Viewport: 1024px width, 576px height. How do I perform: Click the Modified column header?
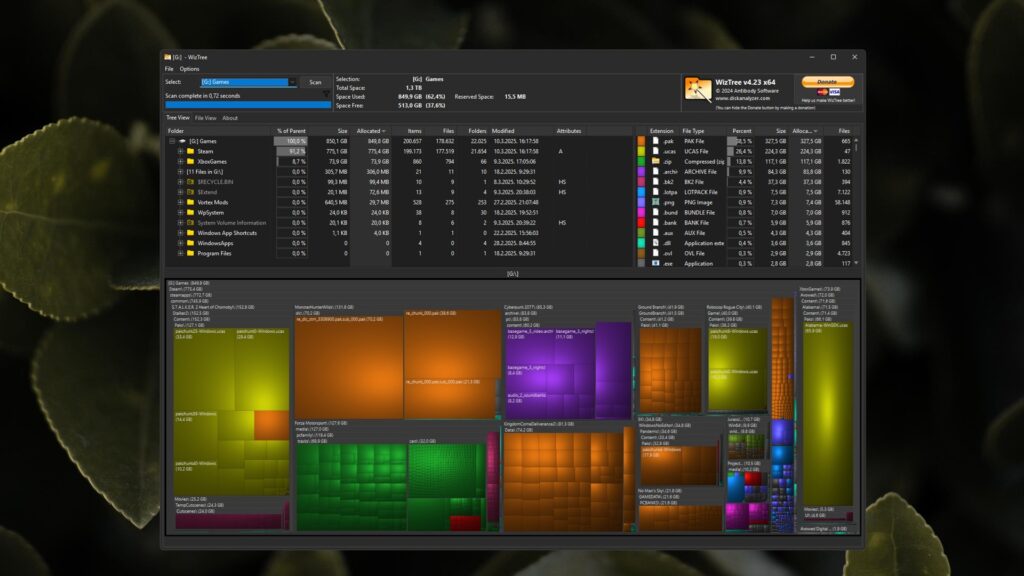[x=503, y=131]
